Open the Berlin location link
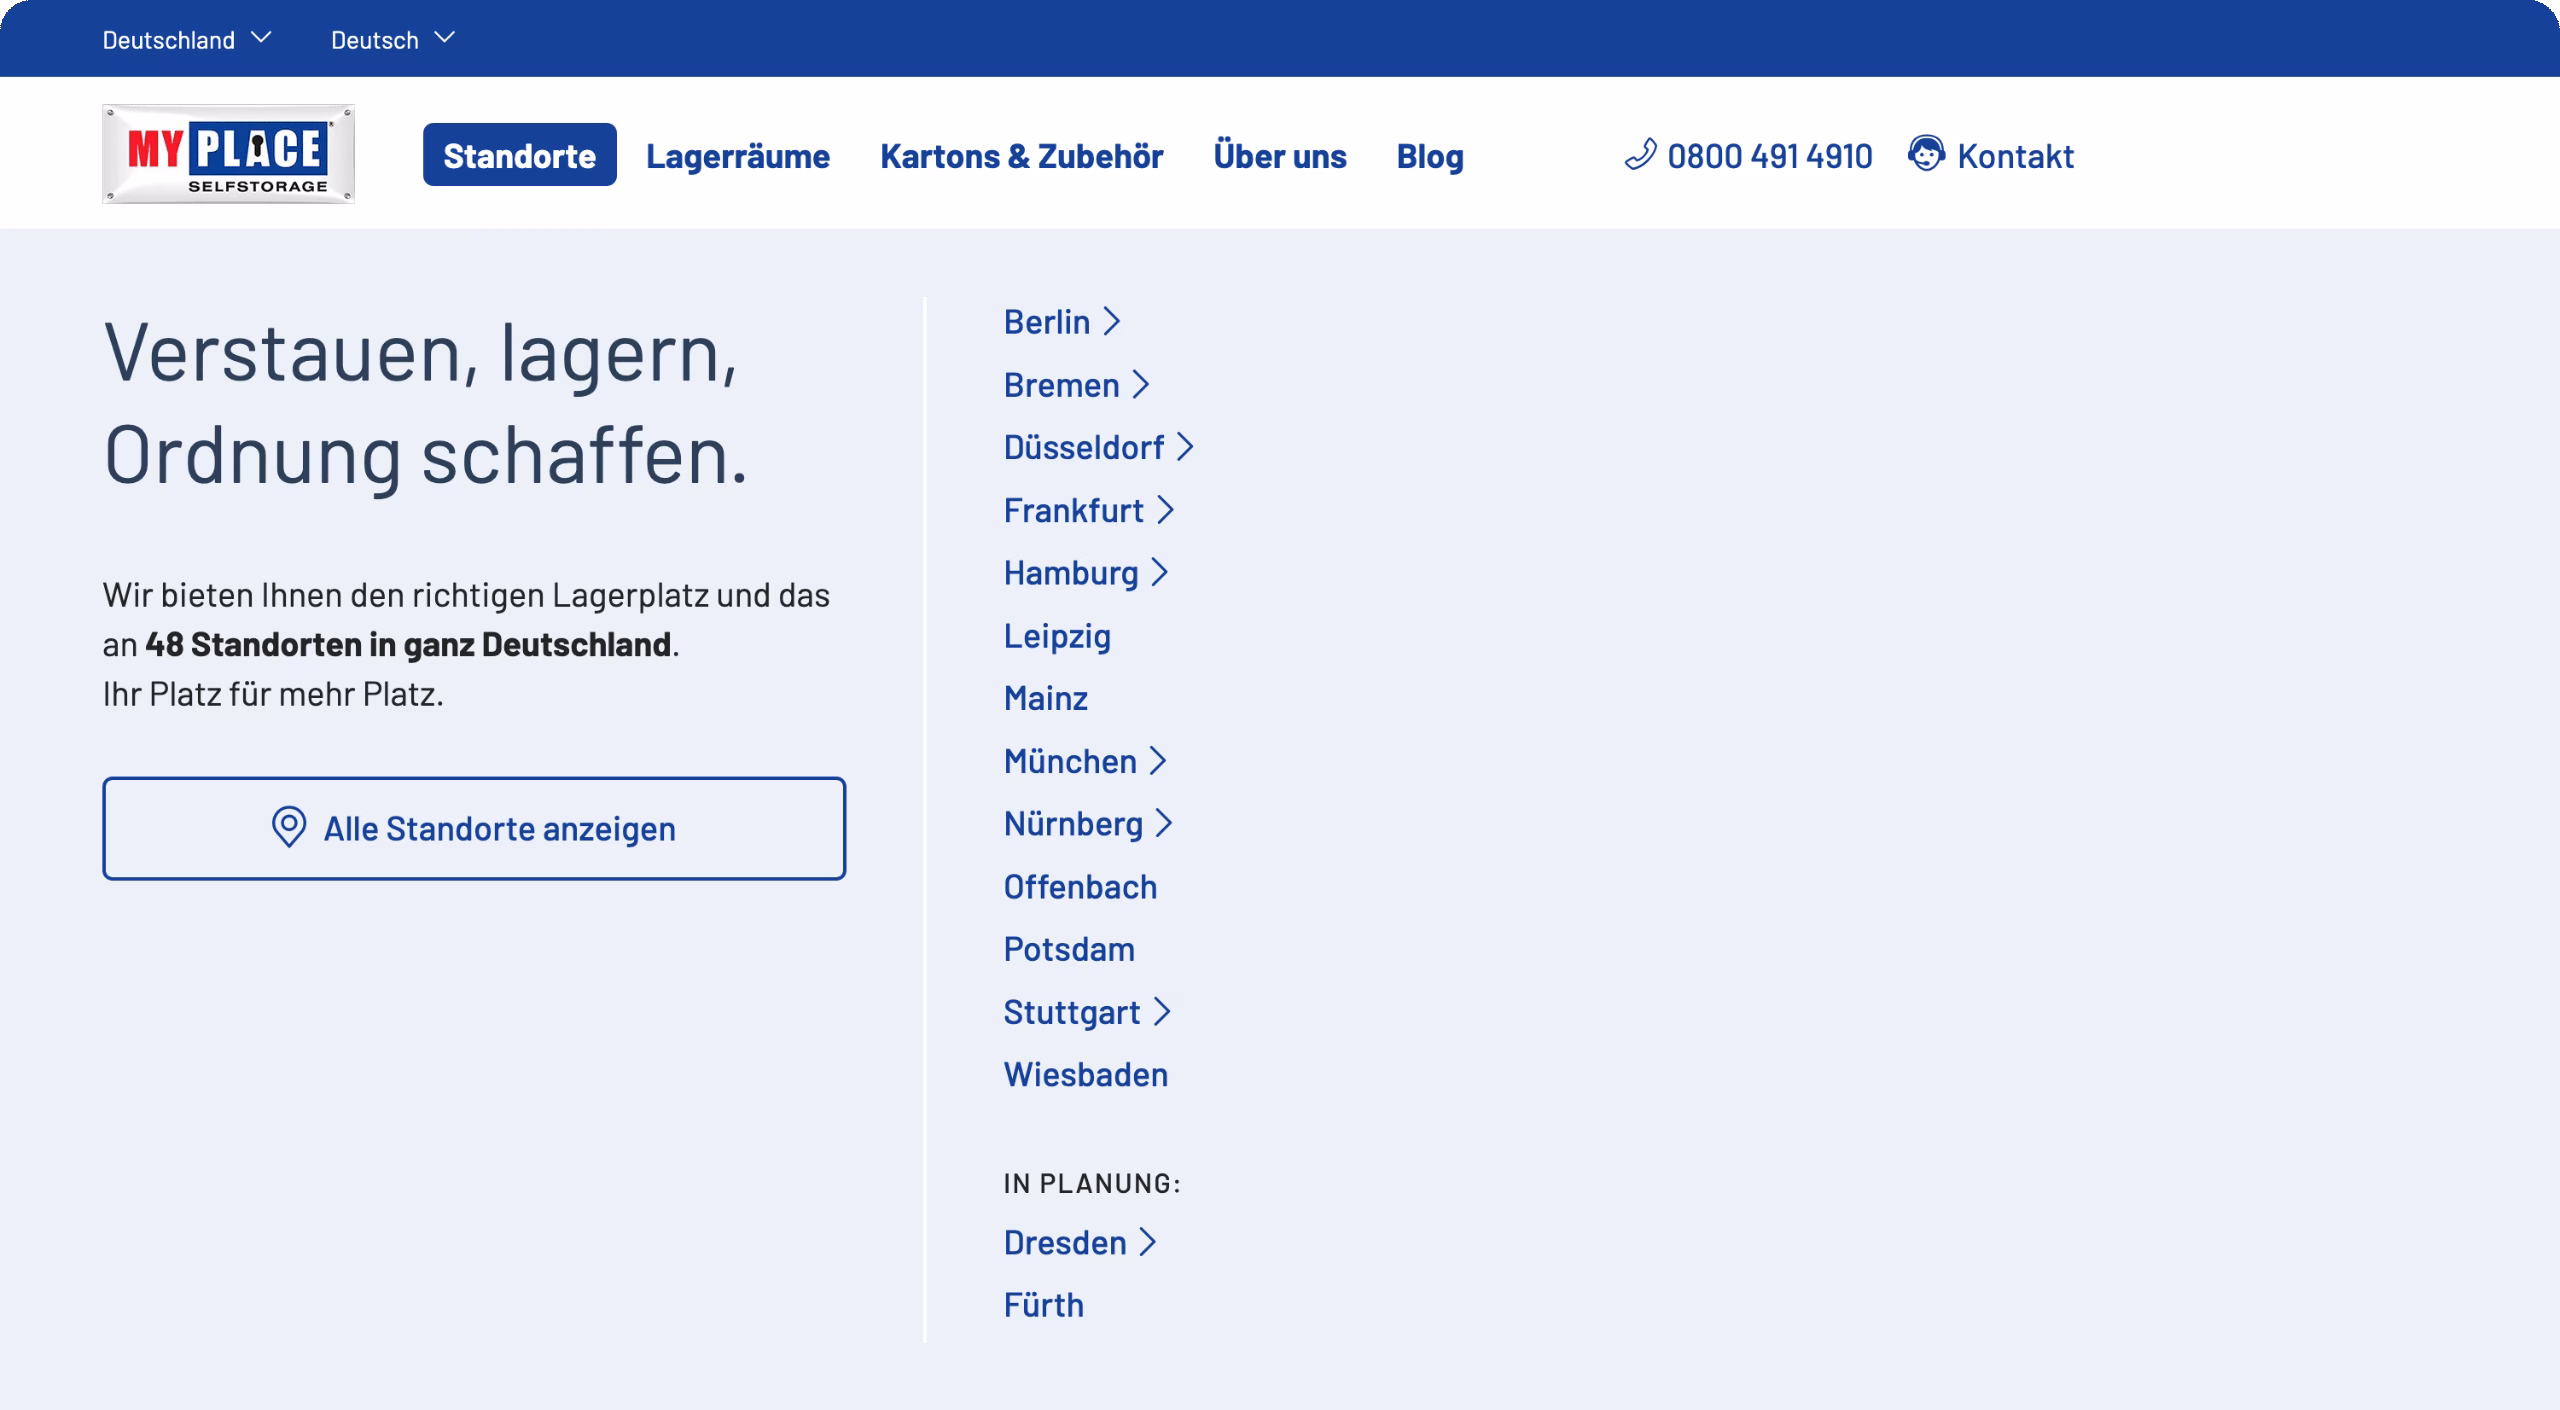 tap(1046, 322)
